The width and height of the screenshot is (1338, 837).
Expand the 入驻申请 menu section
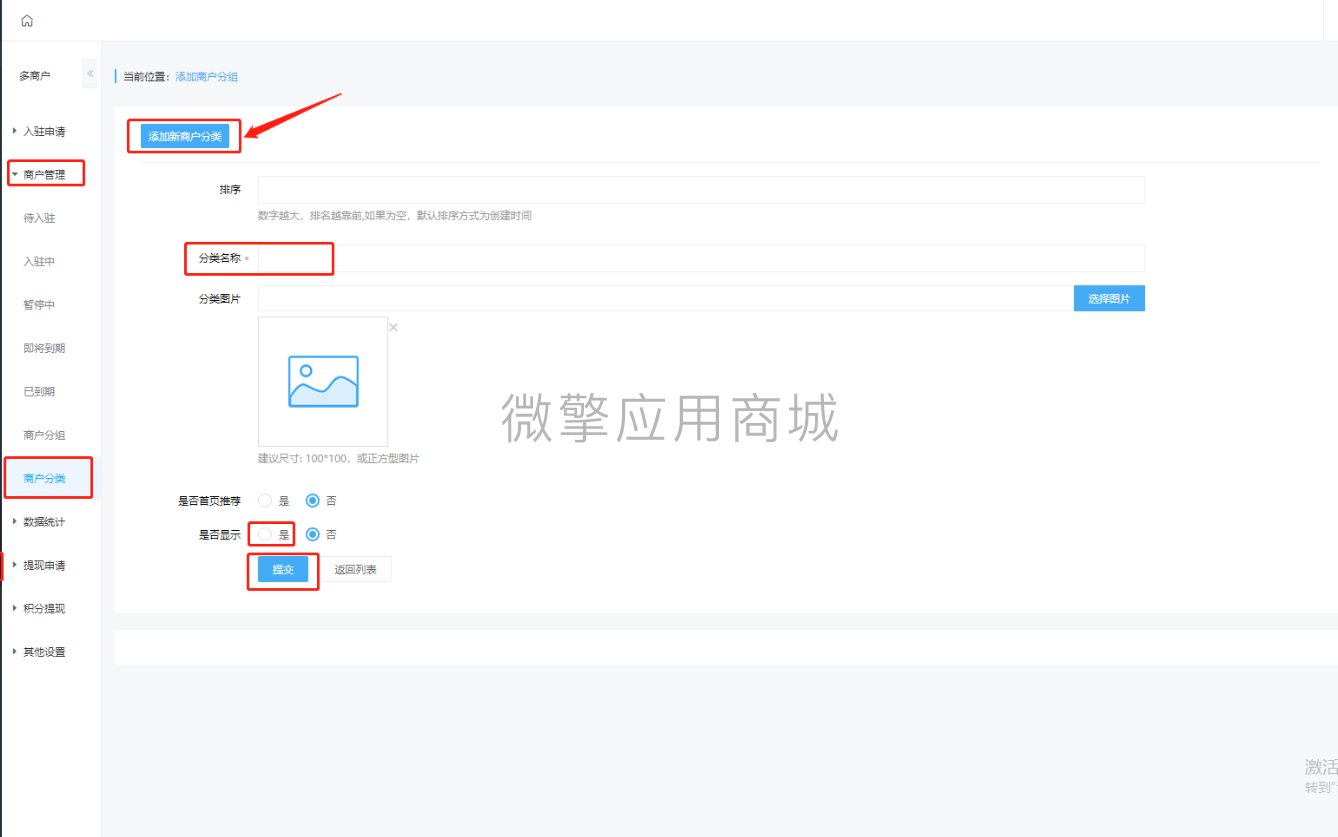click(x=44, y=131)
